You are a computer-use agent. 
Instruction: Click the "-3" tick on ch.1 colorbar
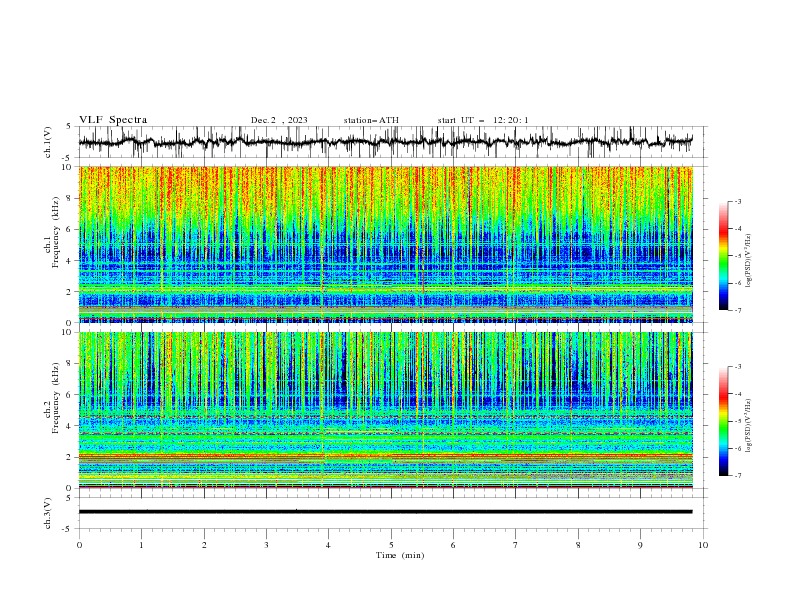[x=738, y=201]
